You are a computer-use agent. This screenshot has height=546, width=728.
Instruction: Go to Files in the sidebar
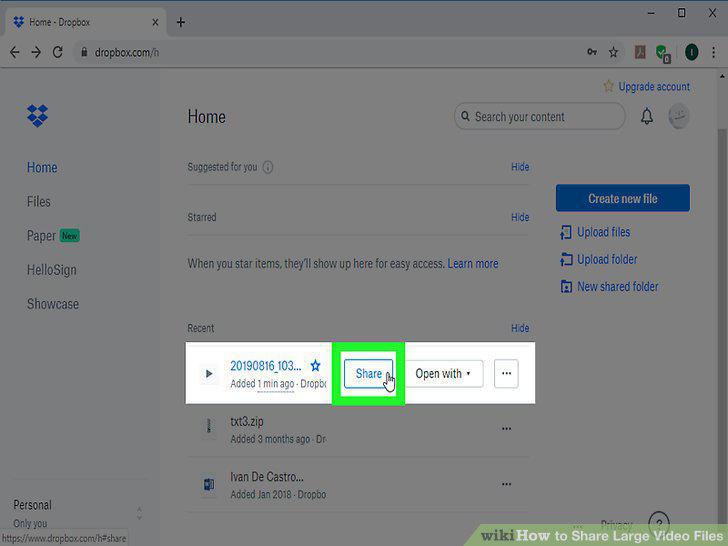point(39,202)
